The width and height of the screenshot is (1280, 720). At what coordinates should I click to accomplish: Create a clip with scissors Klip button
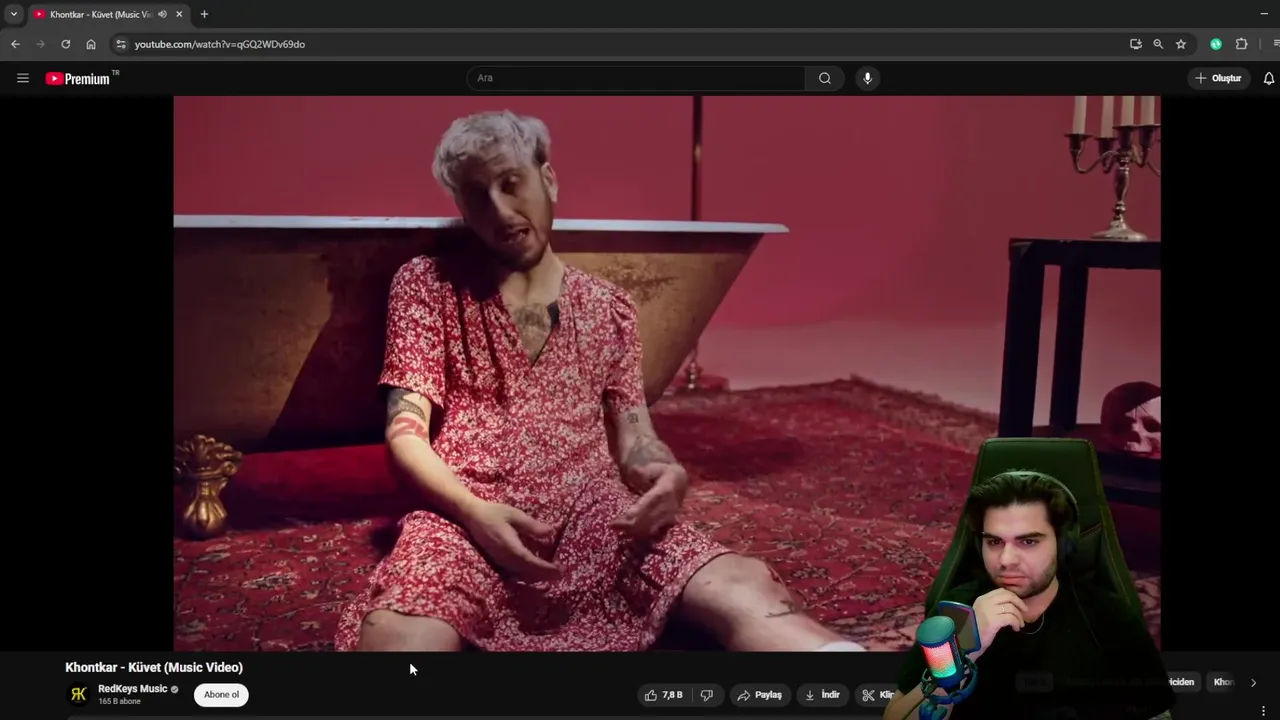pyautogui.click(x=878, y=695)
